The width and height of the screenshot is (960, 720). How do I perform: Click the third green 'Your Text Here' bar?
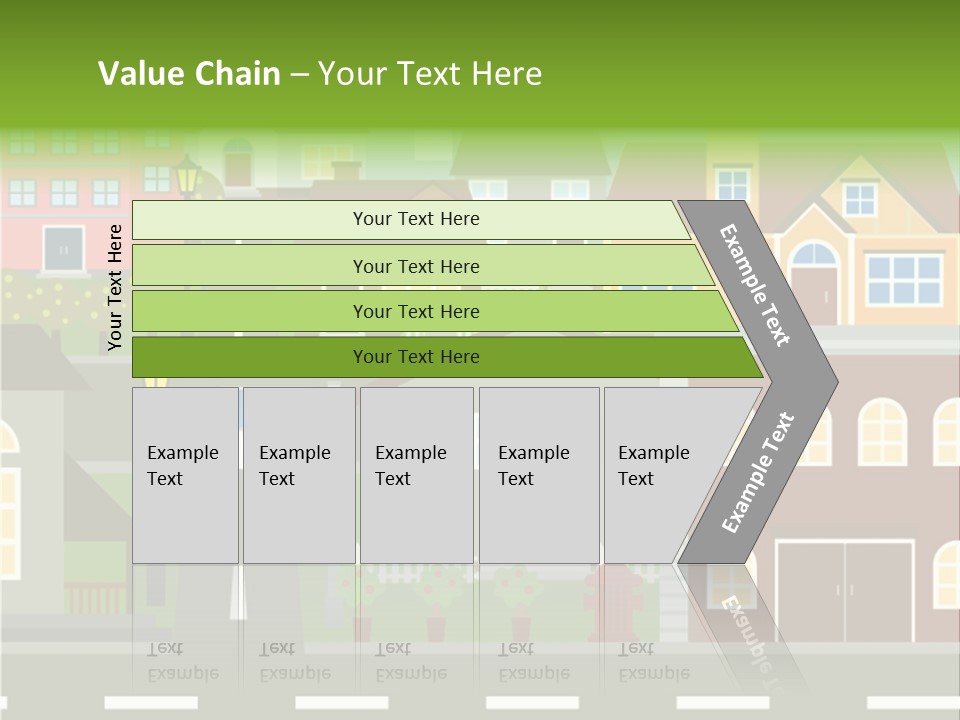pyautogui.click(x=435, y=311)
